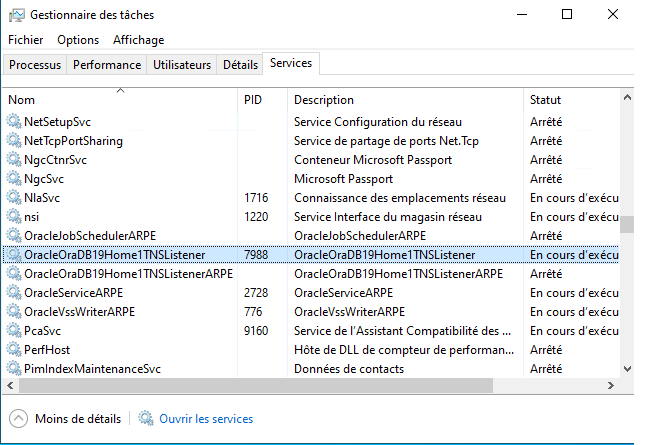Click the gear icon beside NlaSvc
652x445 pixels.
tap(14, 198)
